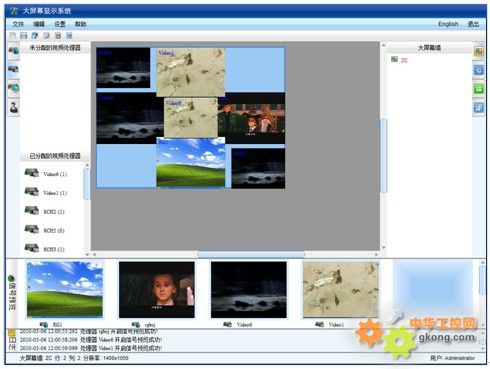Viewport: 490px width, 369px height.
Task: Select Video6 (1) in the assigned processors list
Action: coord(46,174)
